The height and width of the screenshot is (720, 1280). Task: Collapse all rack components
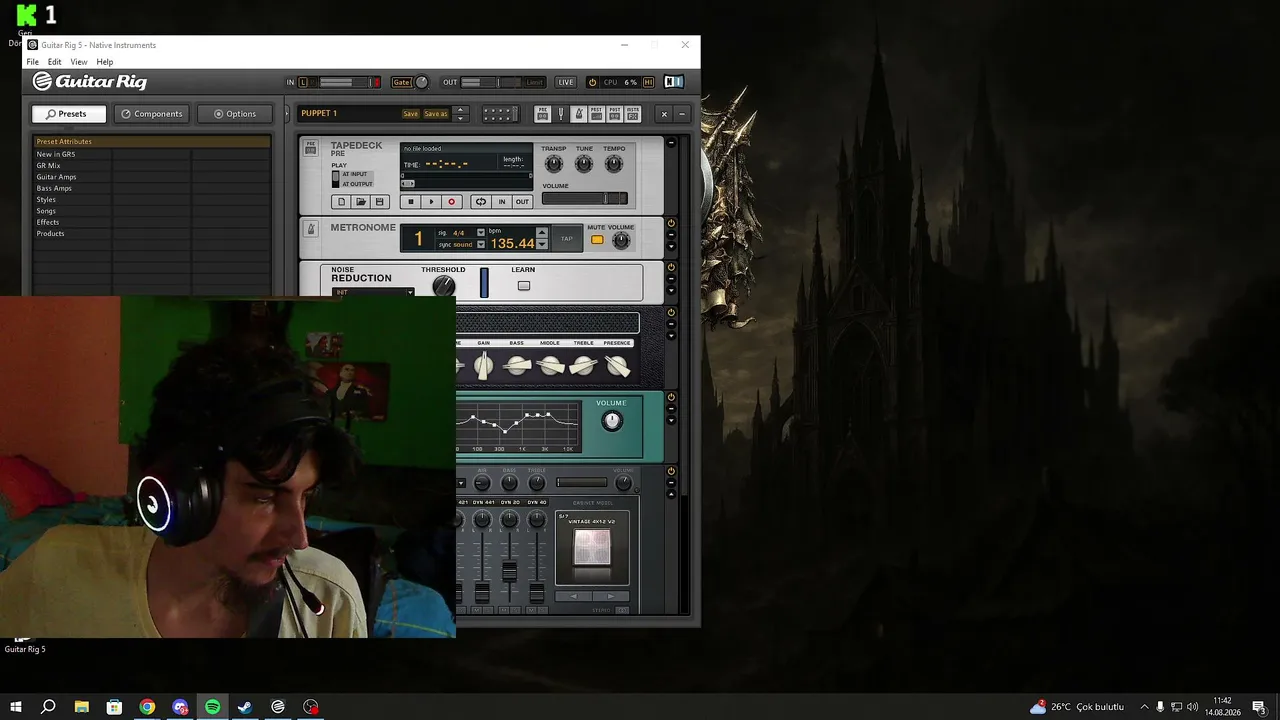pos(682,114)
